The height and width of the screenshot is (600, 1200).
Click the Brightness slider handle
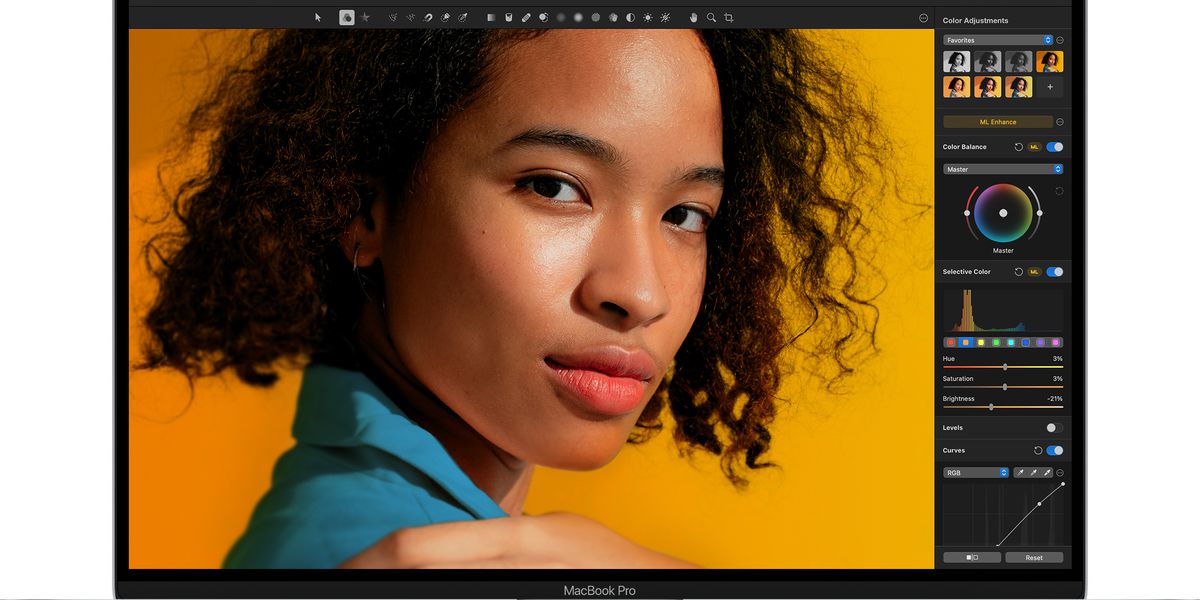[x=991, y=407]
